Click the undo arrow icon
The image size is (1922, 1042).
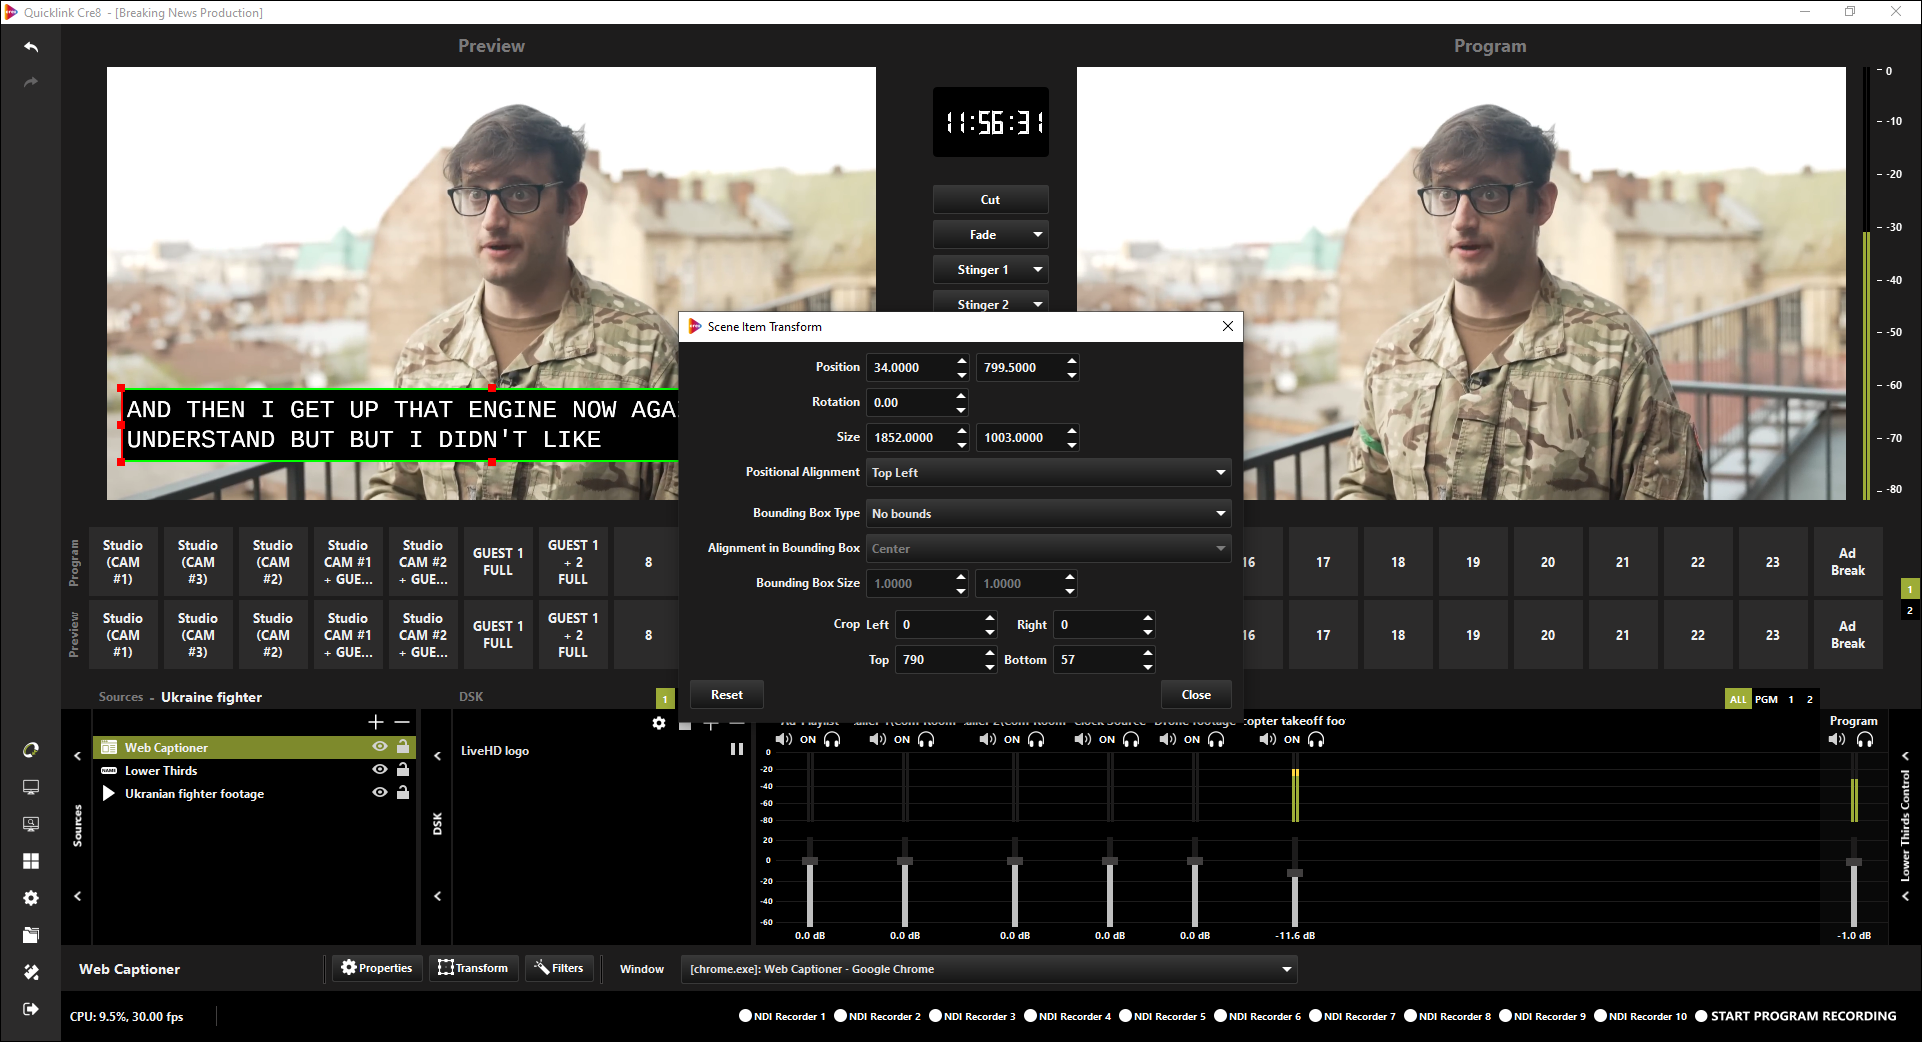[31, 47]
